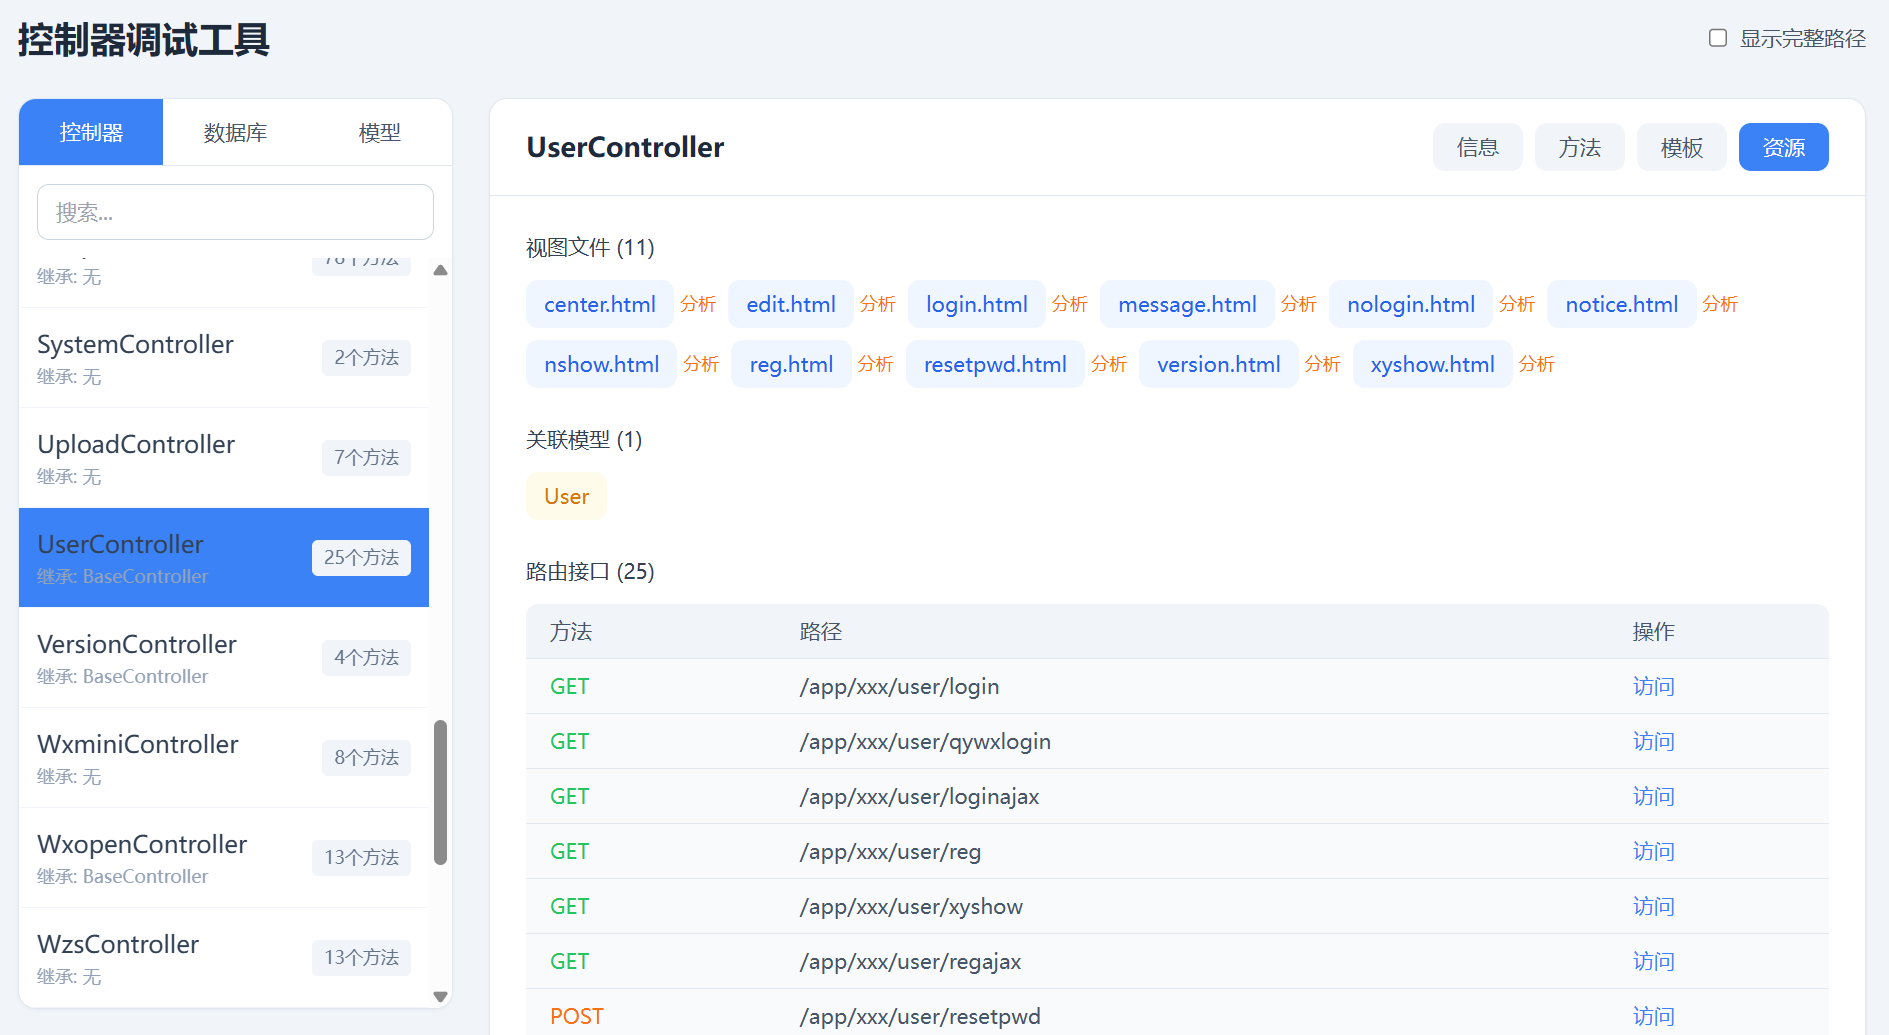Visit the /app/xxx/user/reg route via 访问

pyautogui.click(x=1653, y=852)
